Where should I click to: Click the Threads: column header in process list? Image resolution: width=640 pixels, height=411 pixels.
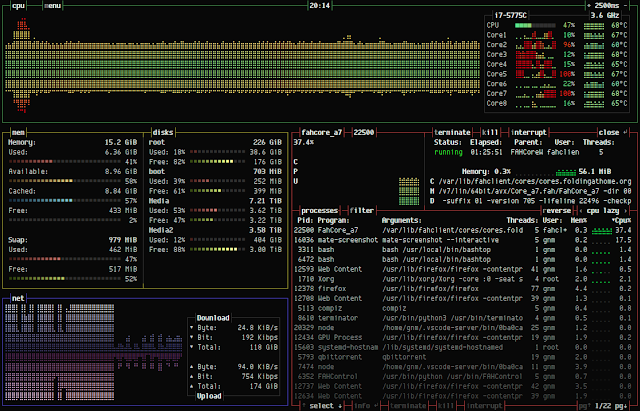[522, 220]
